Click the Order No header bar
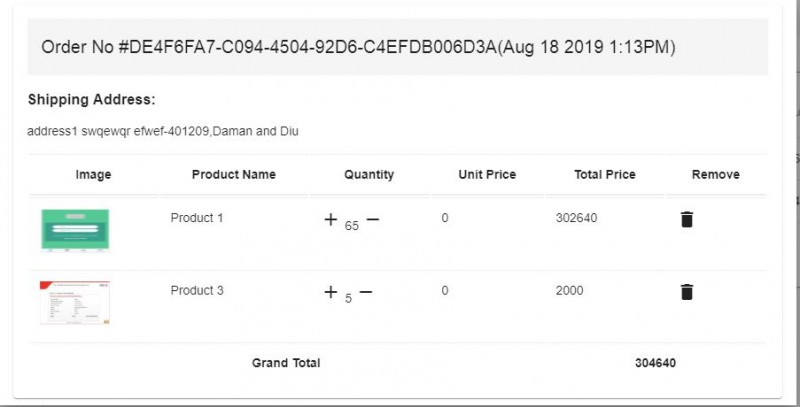 (397, 47)
